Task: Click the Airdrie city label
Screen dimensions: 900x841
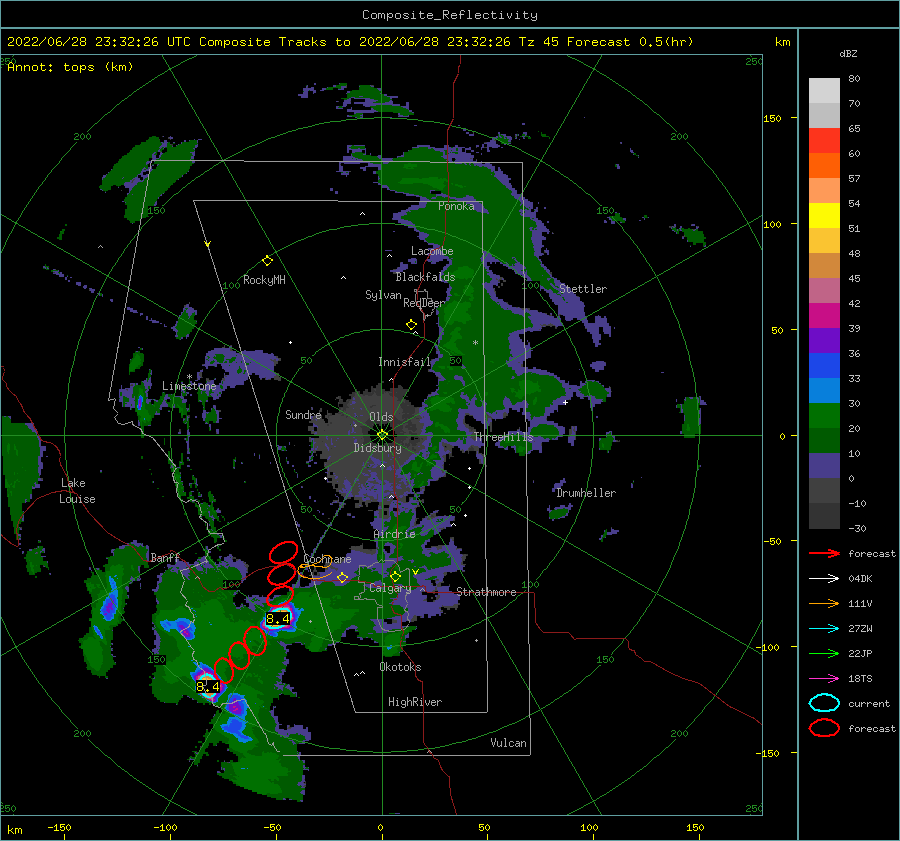Action: click(x=394, y=534)
